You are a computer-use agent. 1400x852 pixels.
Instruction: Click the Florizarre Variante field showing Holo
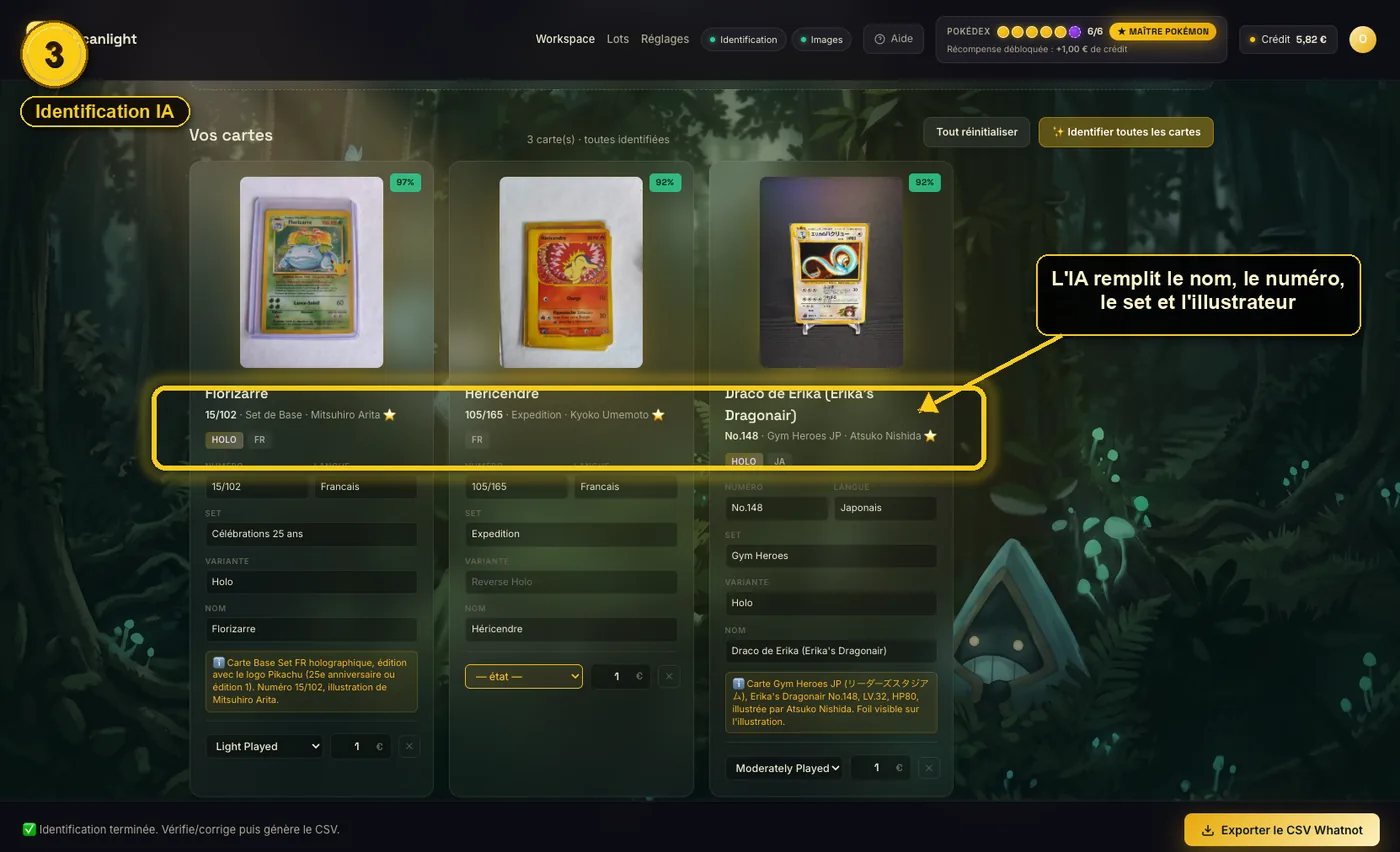coord(311,582)
